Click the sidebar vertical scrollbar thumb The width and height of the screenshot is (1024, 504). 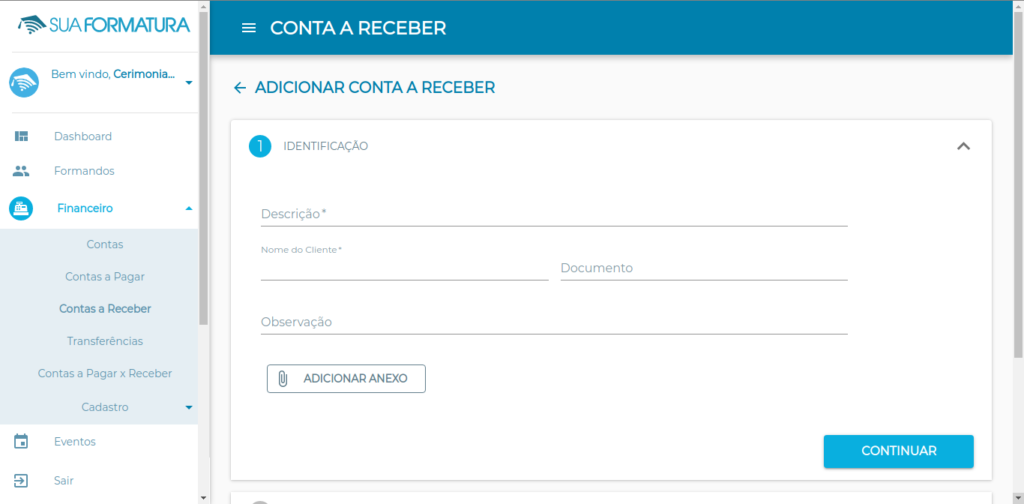tap(203, 168)
